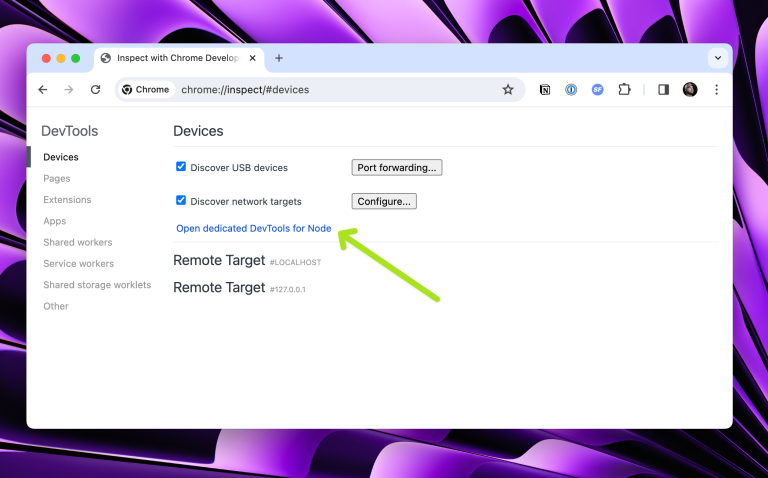768x478 pixels.
Task: Open dedicated DevTools for Node link
Action: point(254,228)
